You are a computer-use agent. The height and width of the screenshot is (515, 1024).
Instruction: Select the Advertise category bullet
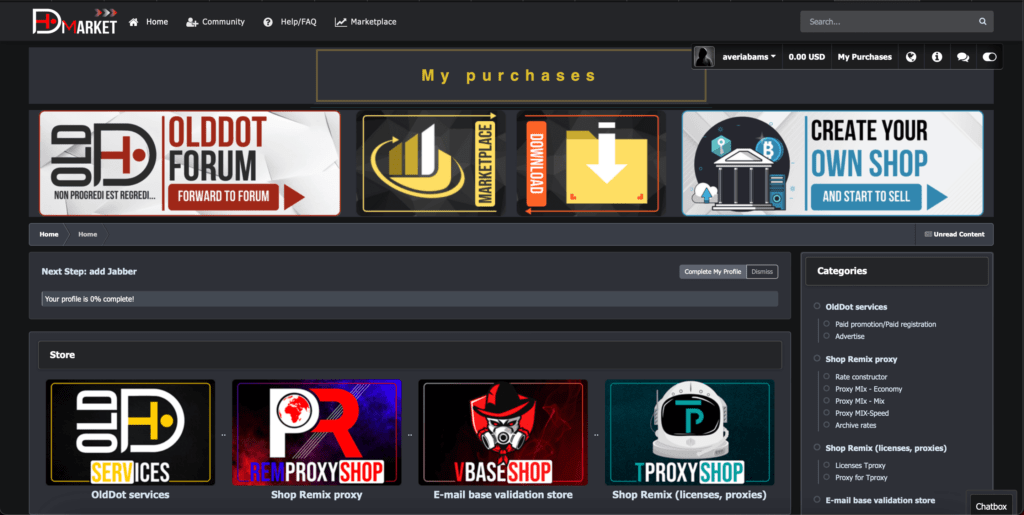pos(827,336)
